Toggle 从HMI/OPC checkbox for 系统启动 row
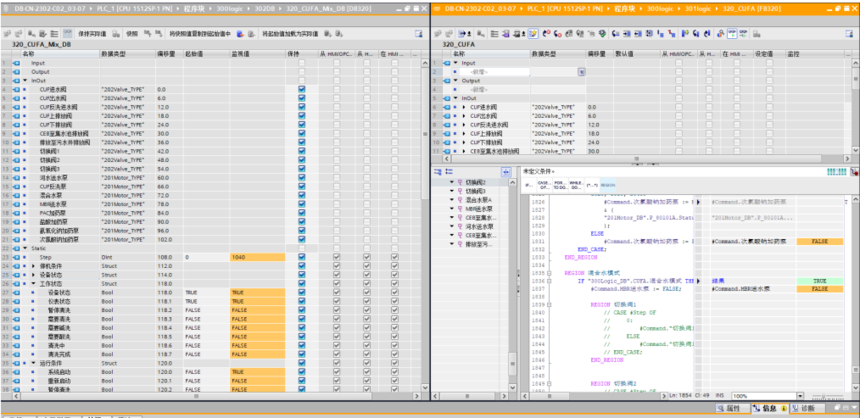 pos(337,372)
